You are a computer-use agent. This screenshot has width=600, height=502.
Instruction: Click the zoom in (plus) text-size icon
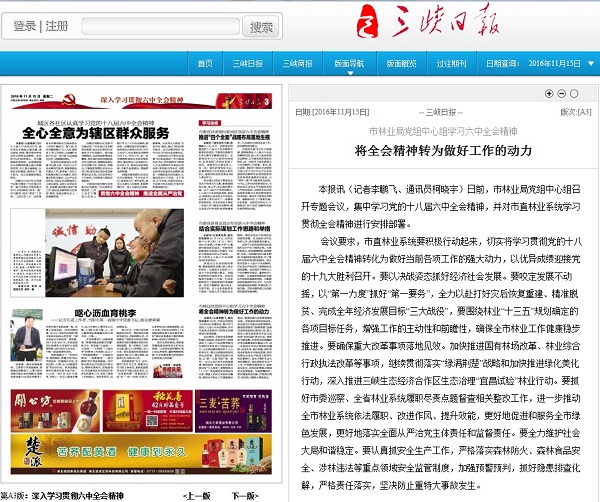click(x=549, y=93)
